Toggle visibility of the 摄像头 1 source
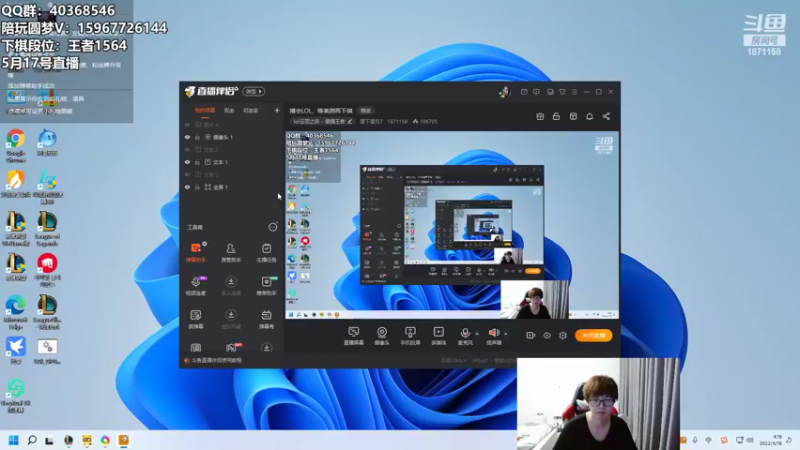Image resolution: width=800 pixels, height=450 pixels. (x=187, y=137)
